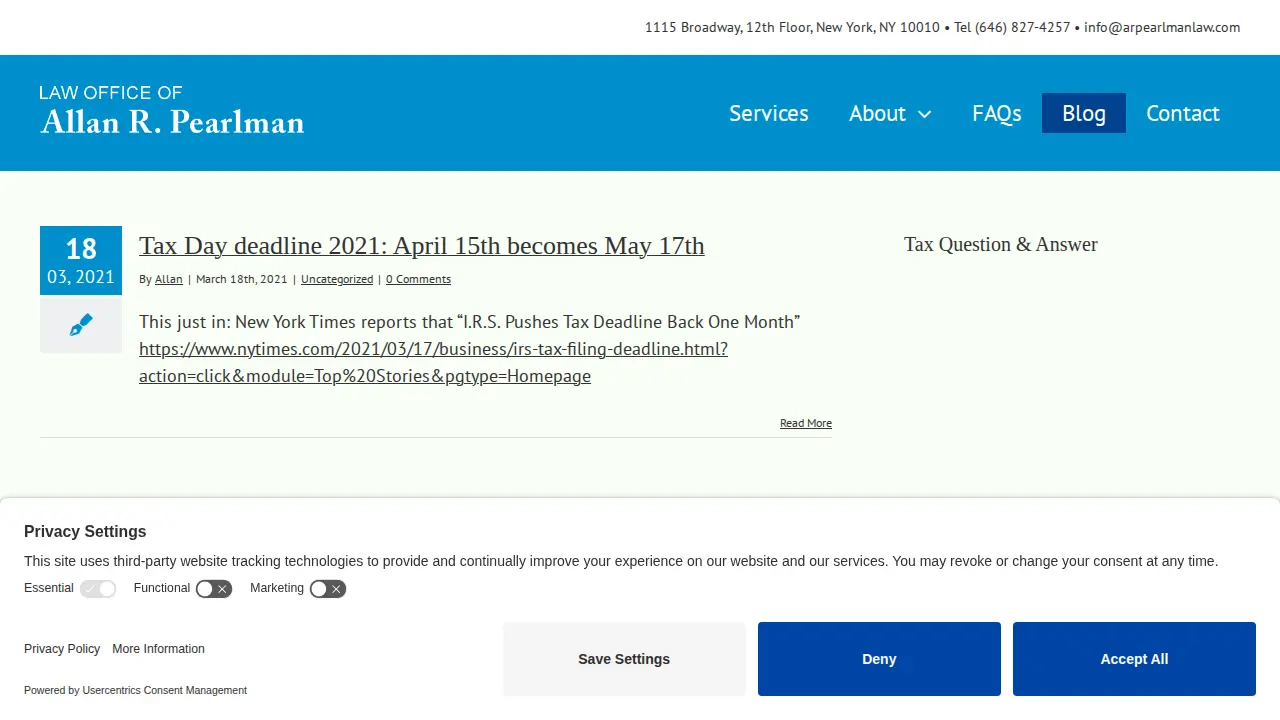Click the pen icon beside the blog post
This screenshot has height=720, width=1280.
pos(81,324)
